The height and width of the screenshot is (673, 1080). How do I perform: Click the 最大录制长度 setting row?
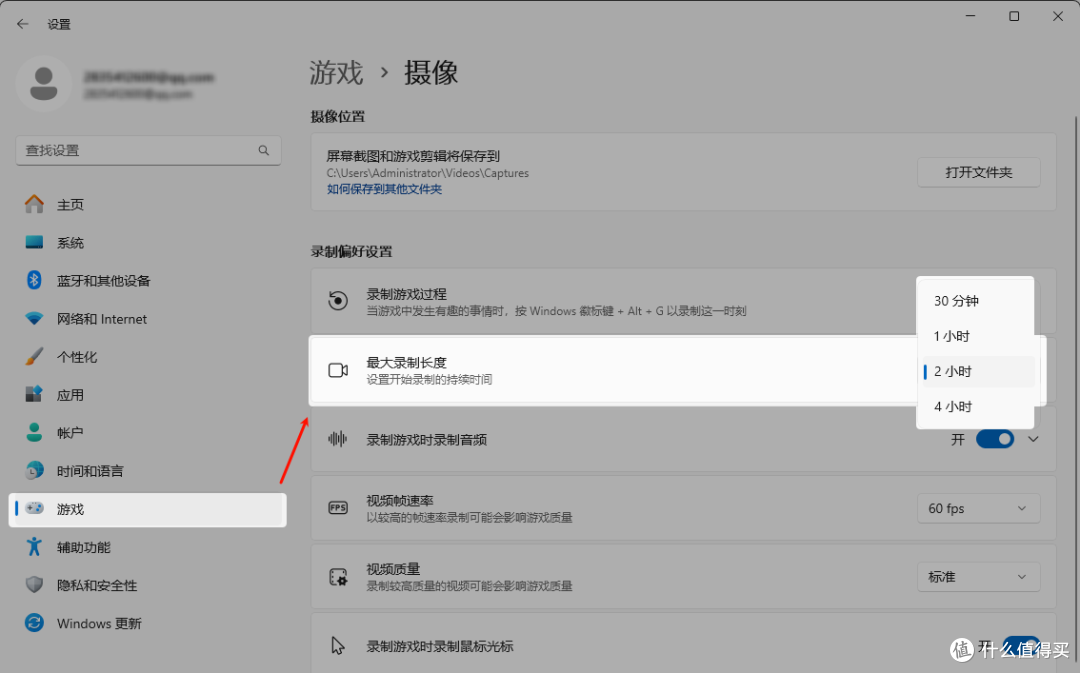point(678,370)
